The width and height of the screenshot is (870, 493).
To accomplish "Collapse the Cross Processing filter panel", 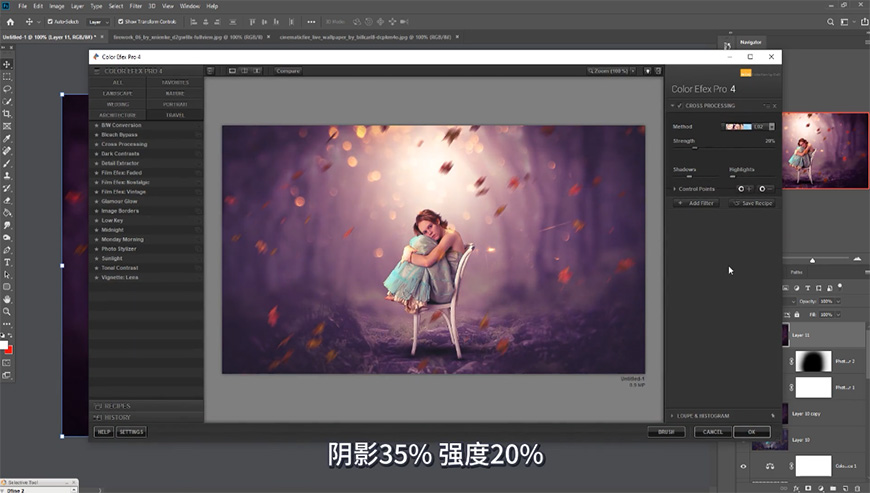I will [x=673, y=105].
